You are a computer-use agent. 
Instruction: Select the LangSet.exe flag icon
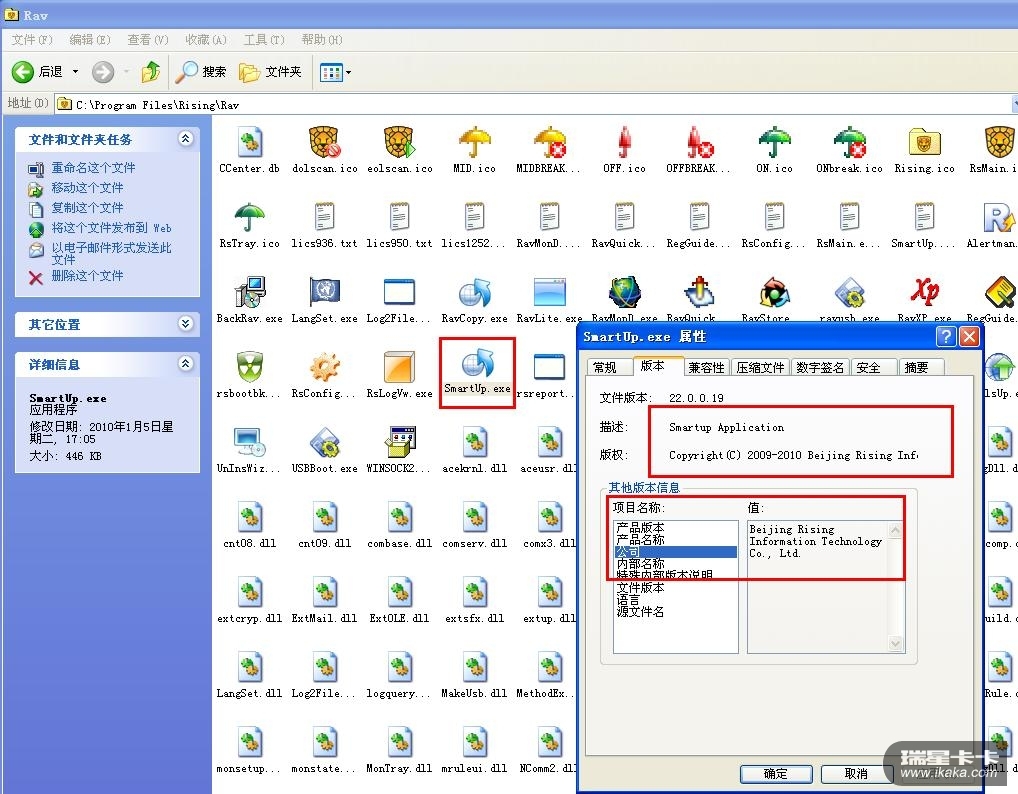[324, 292]
